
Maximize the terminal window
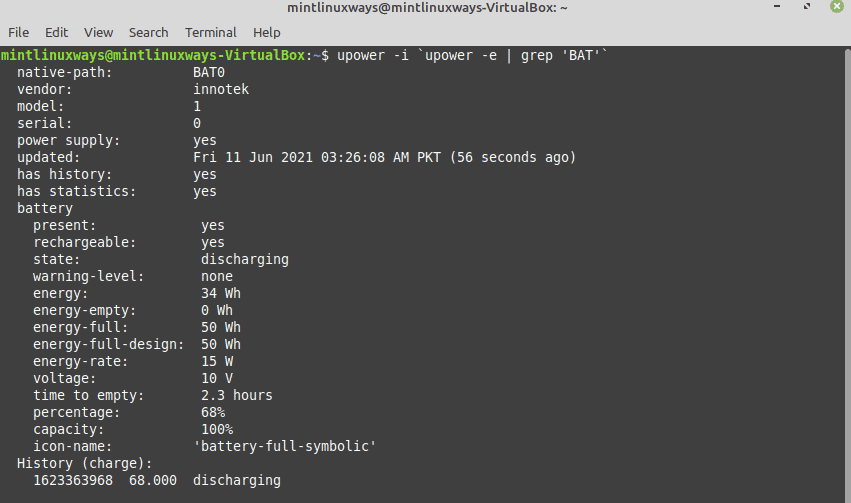(806, 7)
